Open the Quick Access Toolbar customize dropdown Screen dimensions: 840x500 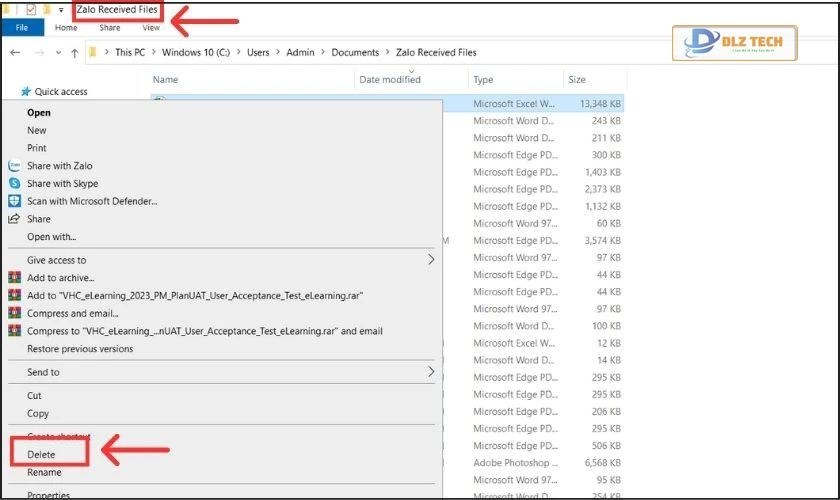pyautogui.click(x=61, y=10)
